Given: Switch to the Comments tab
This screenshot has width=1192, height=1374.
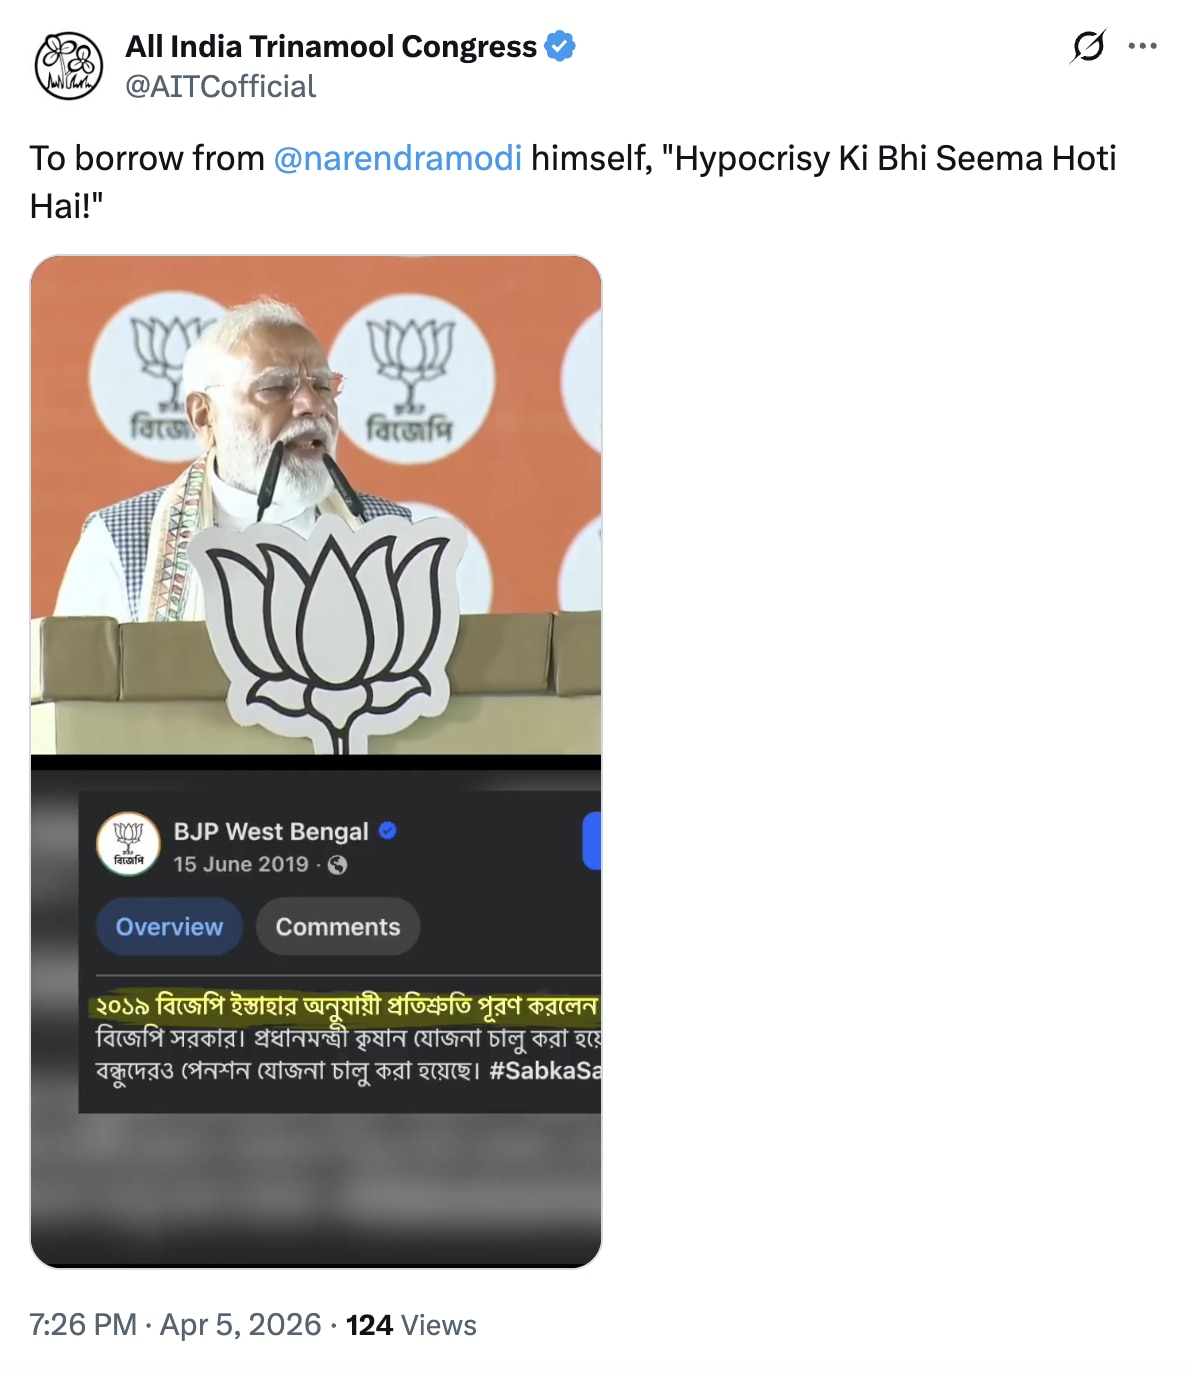Looking at the screenshot, I should [x=338, y=927].
